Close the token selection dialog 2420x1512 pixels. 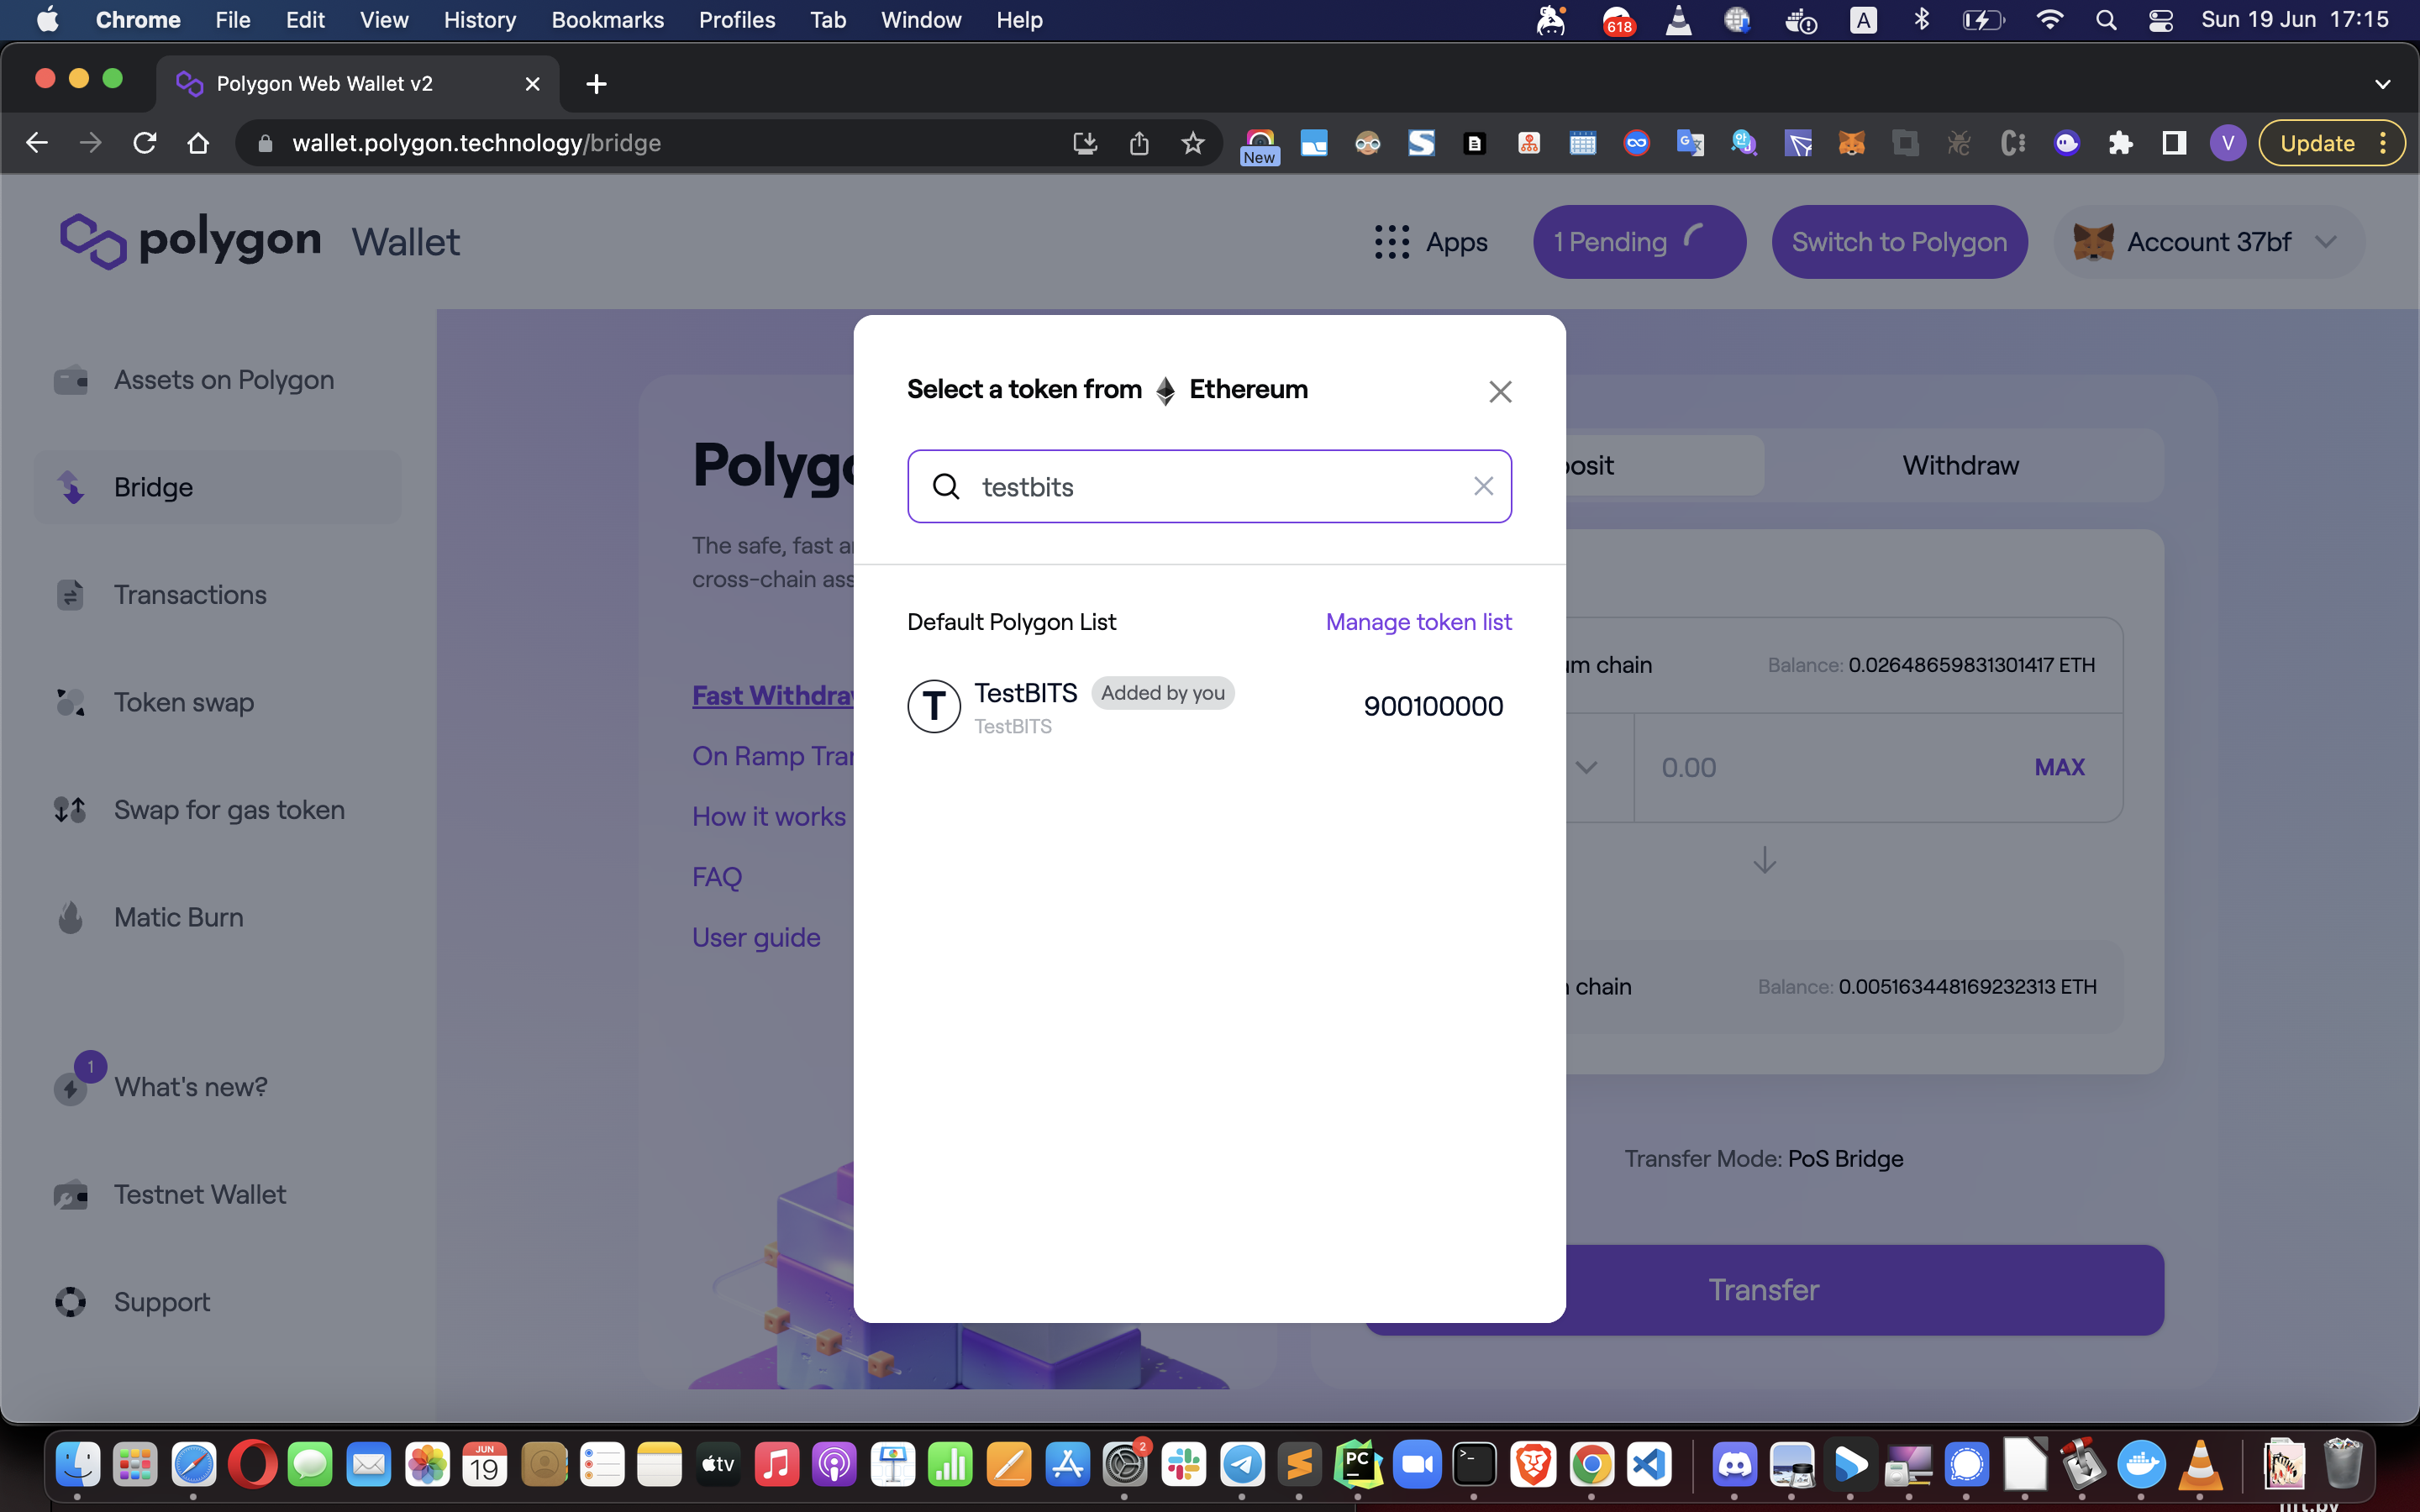pos(1499,391)
